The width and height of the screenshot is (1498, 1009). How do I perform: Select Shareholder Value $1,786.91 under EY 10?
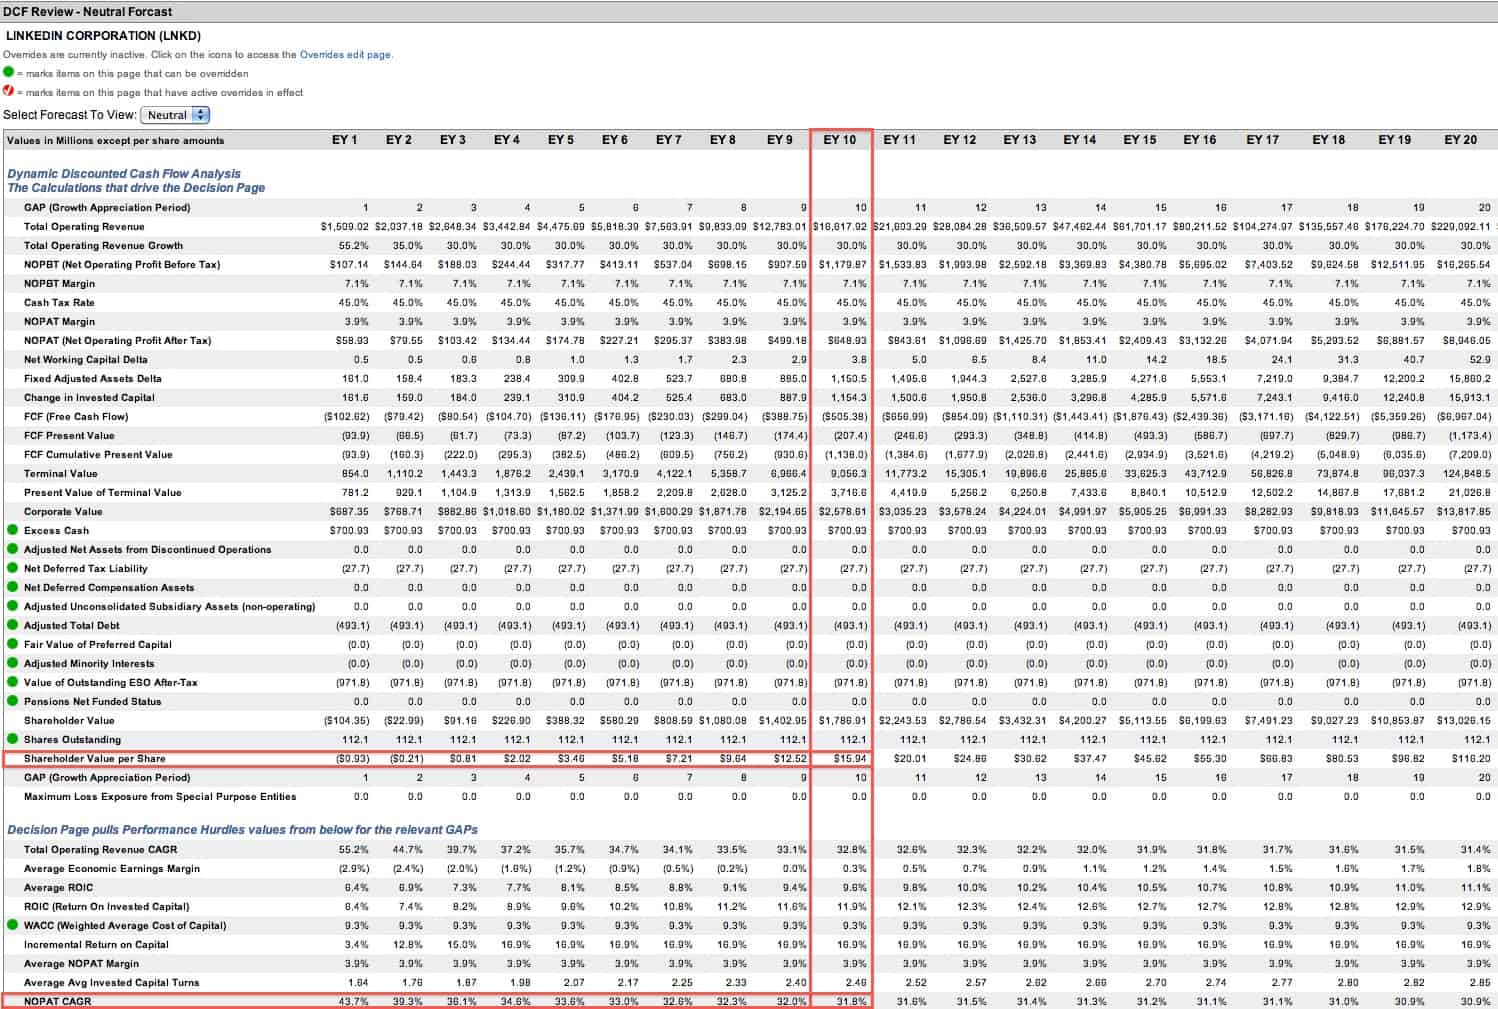coord(843,720)
